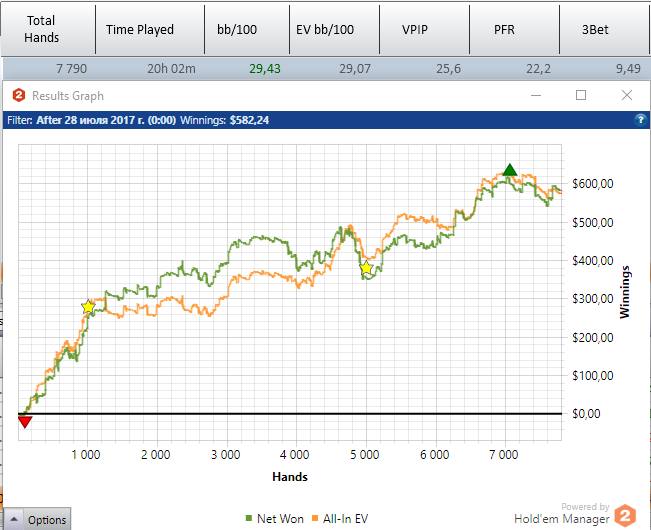Select the 7 790 total hands cell

pos(71,68)
